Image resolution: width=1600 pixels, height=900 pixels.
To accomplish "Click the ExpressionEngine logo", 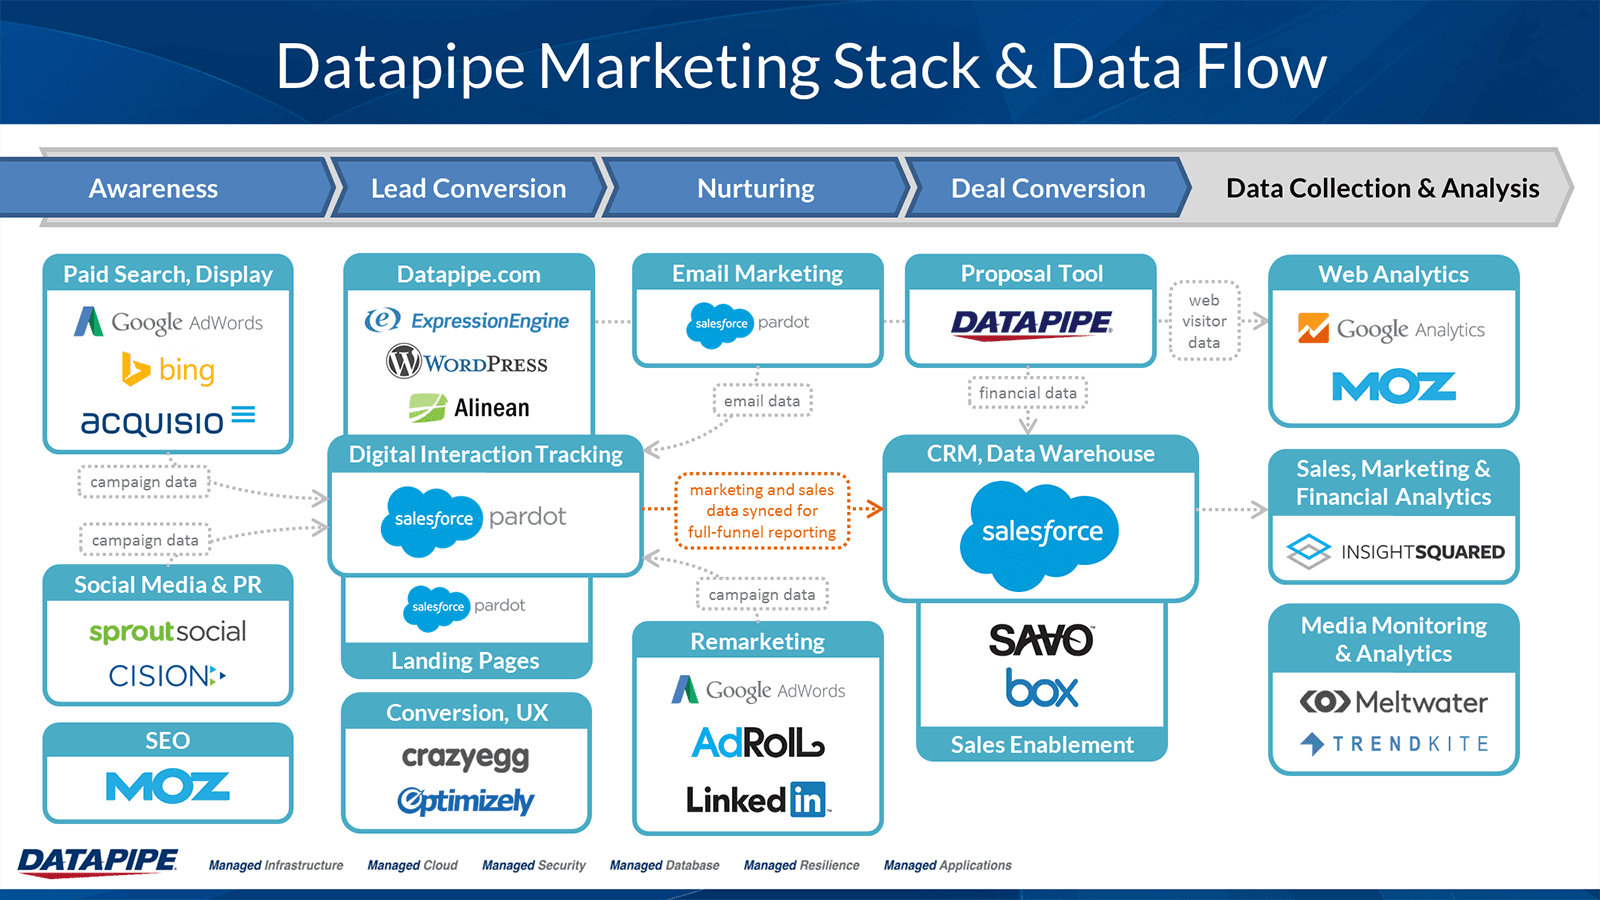I will pos(466,320).
